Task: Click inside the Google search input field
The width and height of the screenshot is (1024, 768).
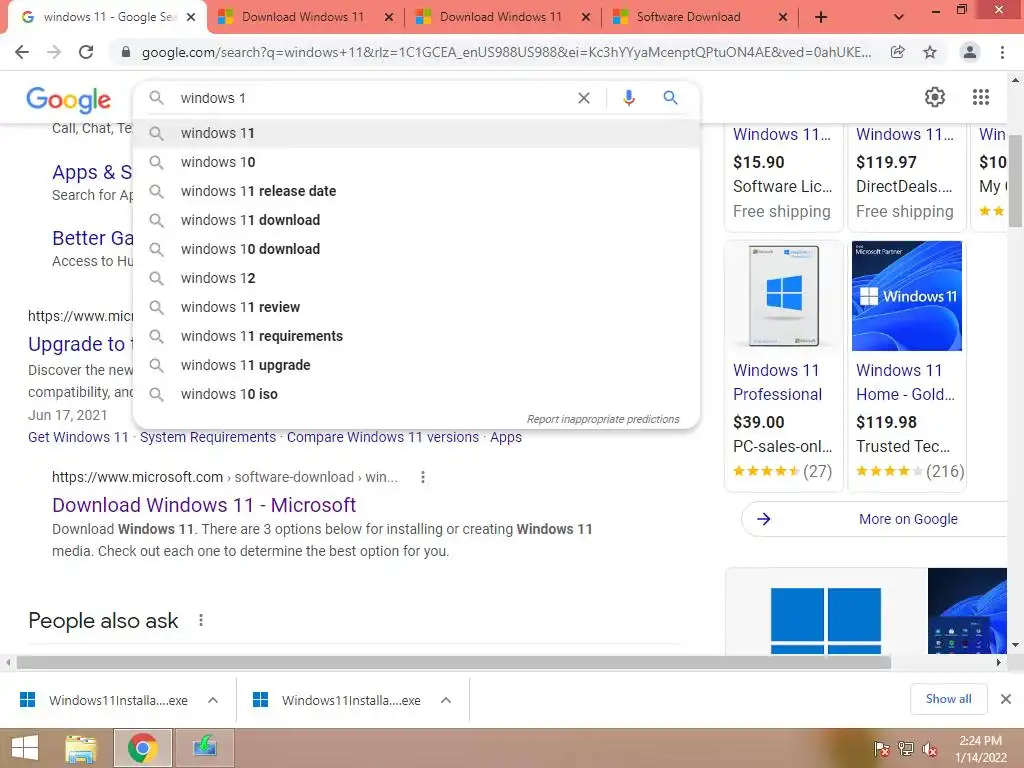Action: 372,98
